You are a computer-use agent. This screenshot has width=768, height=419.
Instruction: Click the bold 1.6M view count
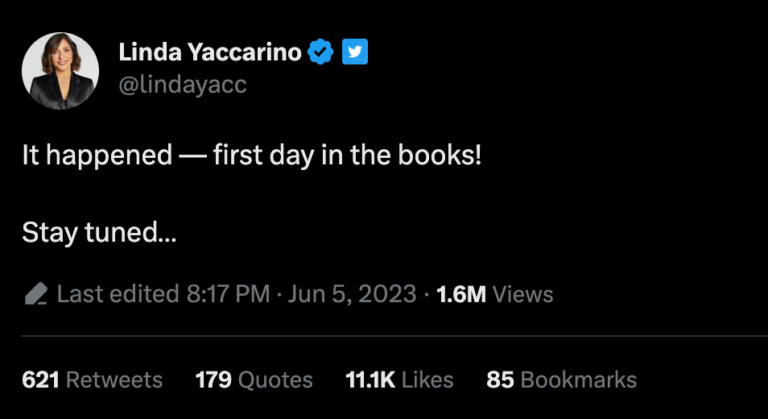[x=461, y=294]
